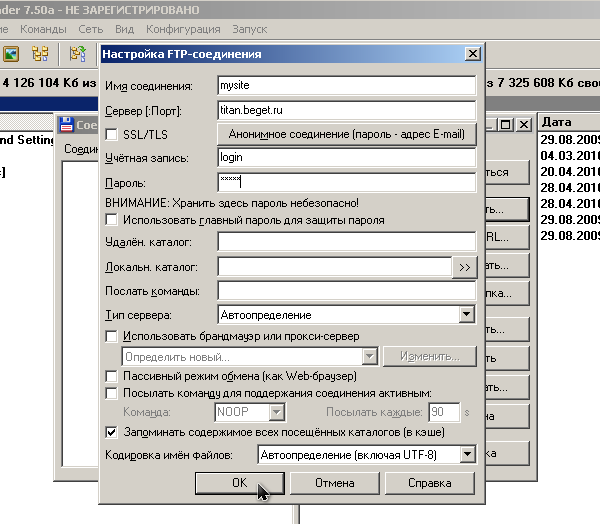Screen dimensions: 600x524
Task: Click the directory tree toolbar icon
Action: 41,53
